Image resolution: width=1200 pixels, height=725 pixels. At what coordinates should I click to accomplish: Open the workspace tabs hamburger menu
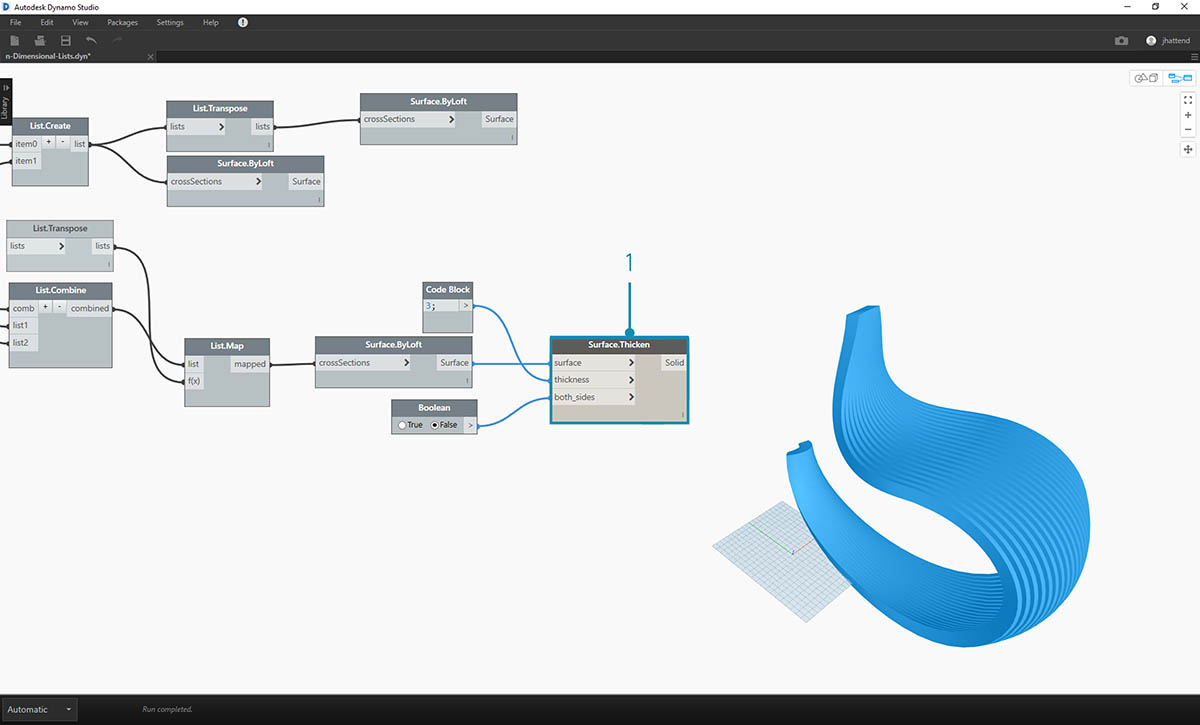[1193, 57]
